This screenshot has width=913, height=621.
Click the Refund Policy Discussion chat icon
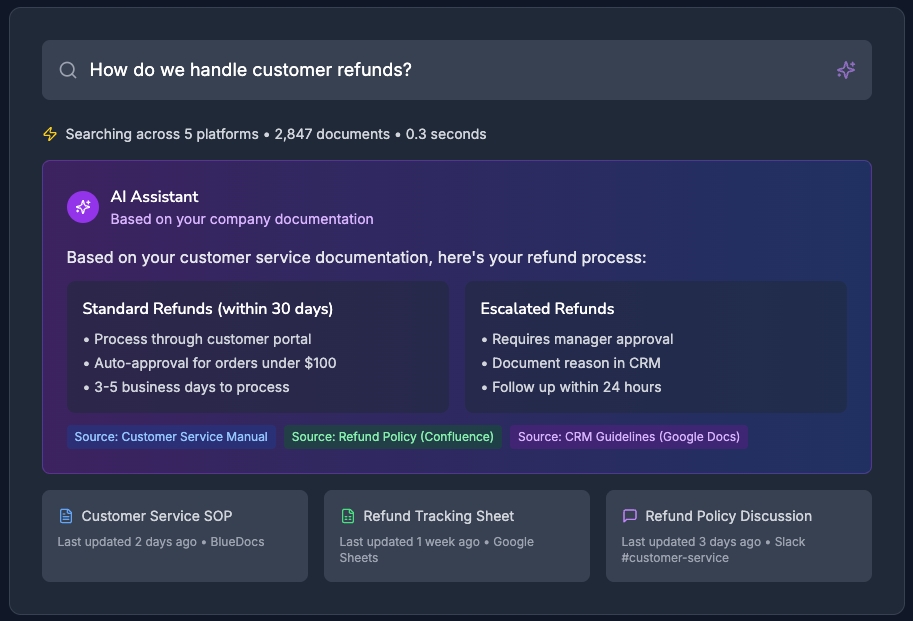point(630,516)
